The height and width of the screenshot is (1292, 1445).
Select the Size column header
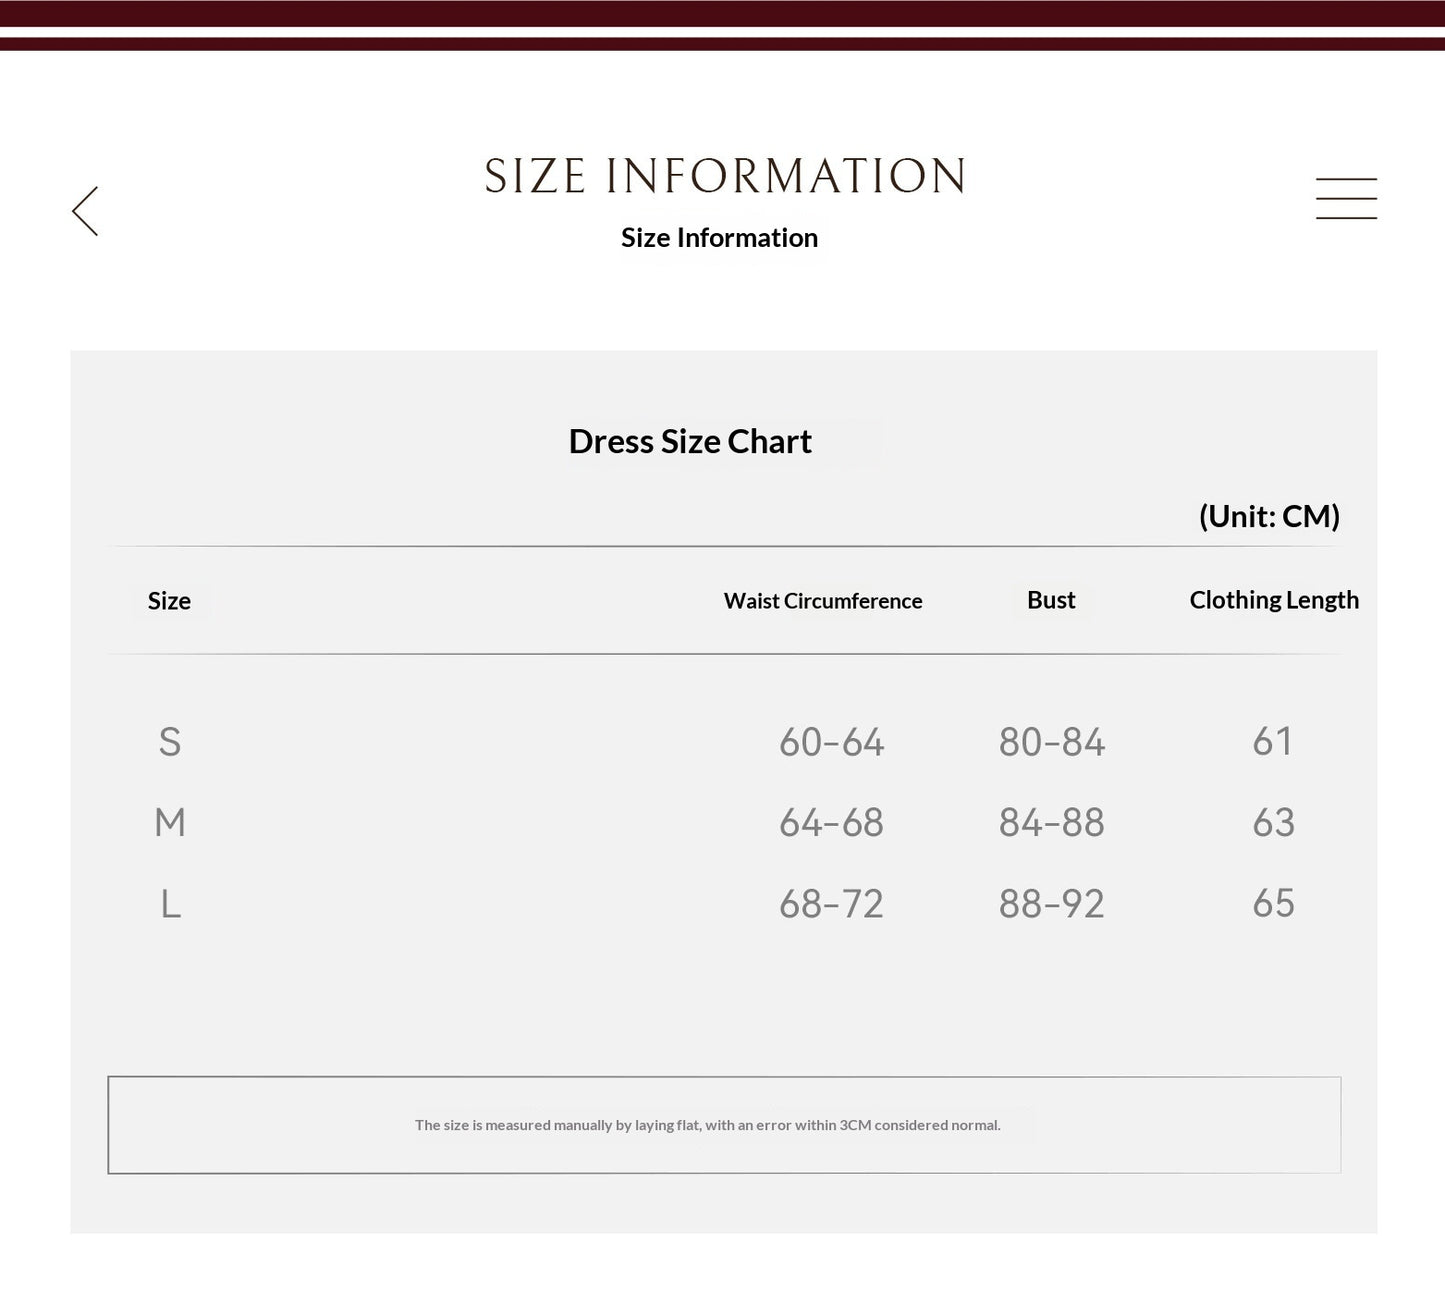point(169,601)
